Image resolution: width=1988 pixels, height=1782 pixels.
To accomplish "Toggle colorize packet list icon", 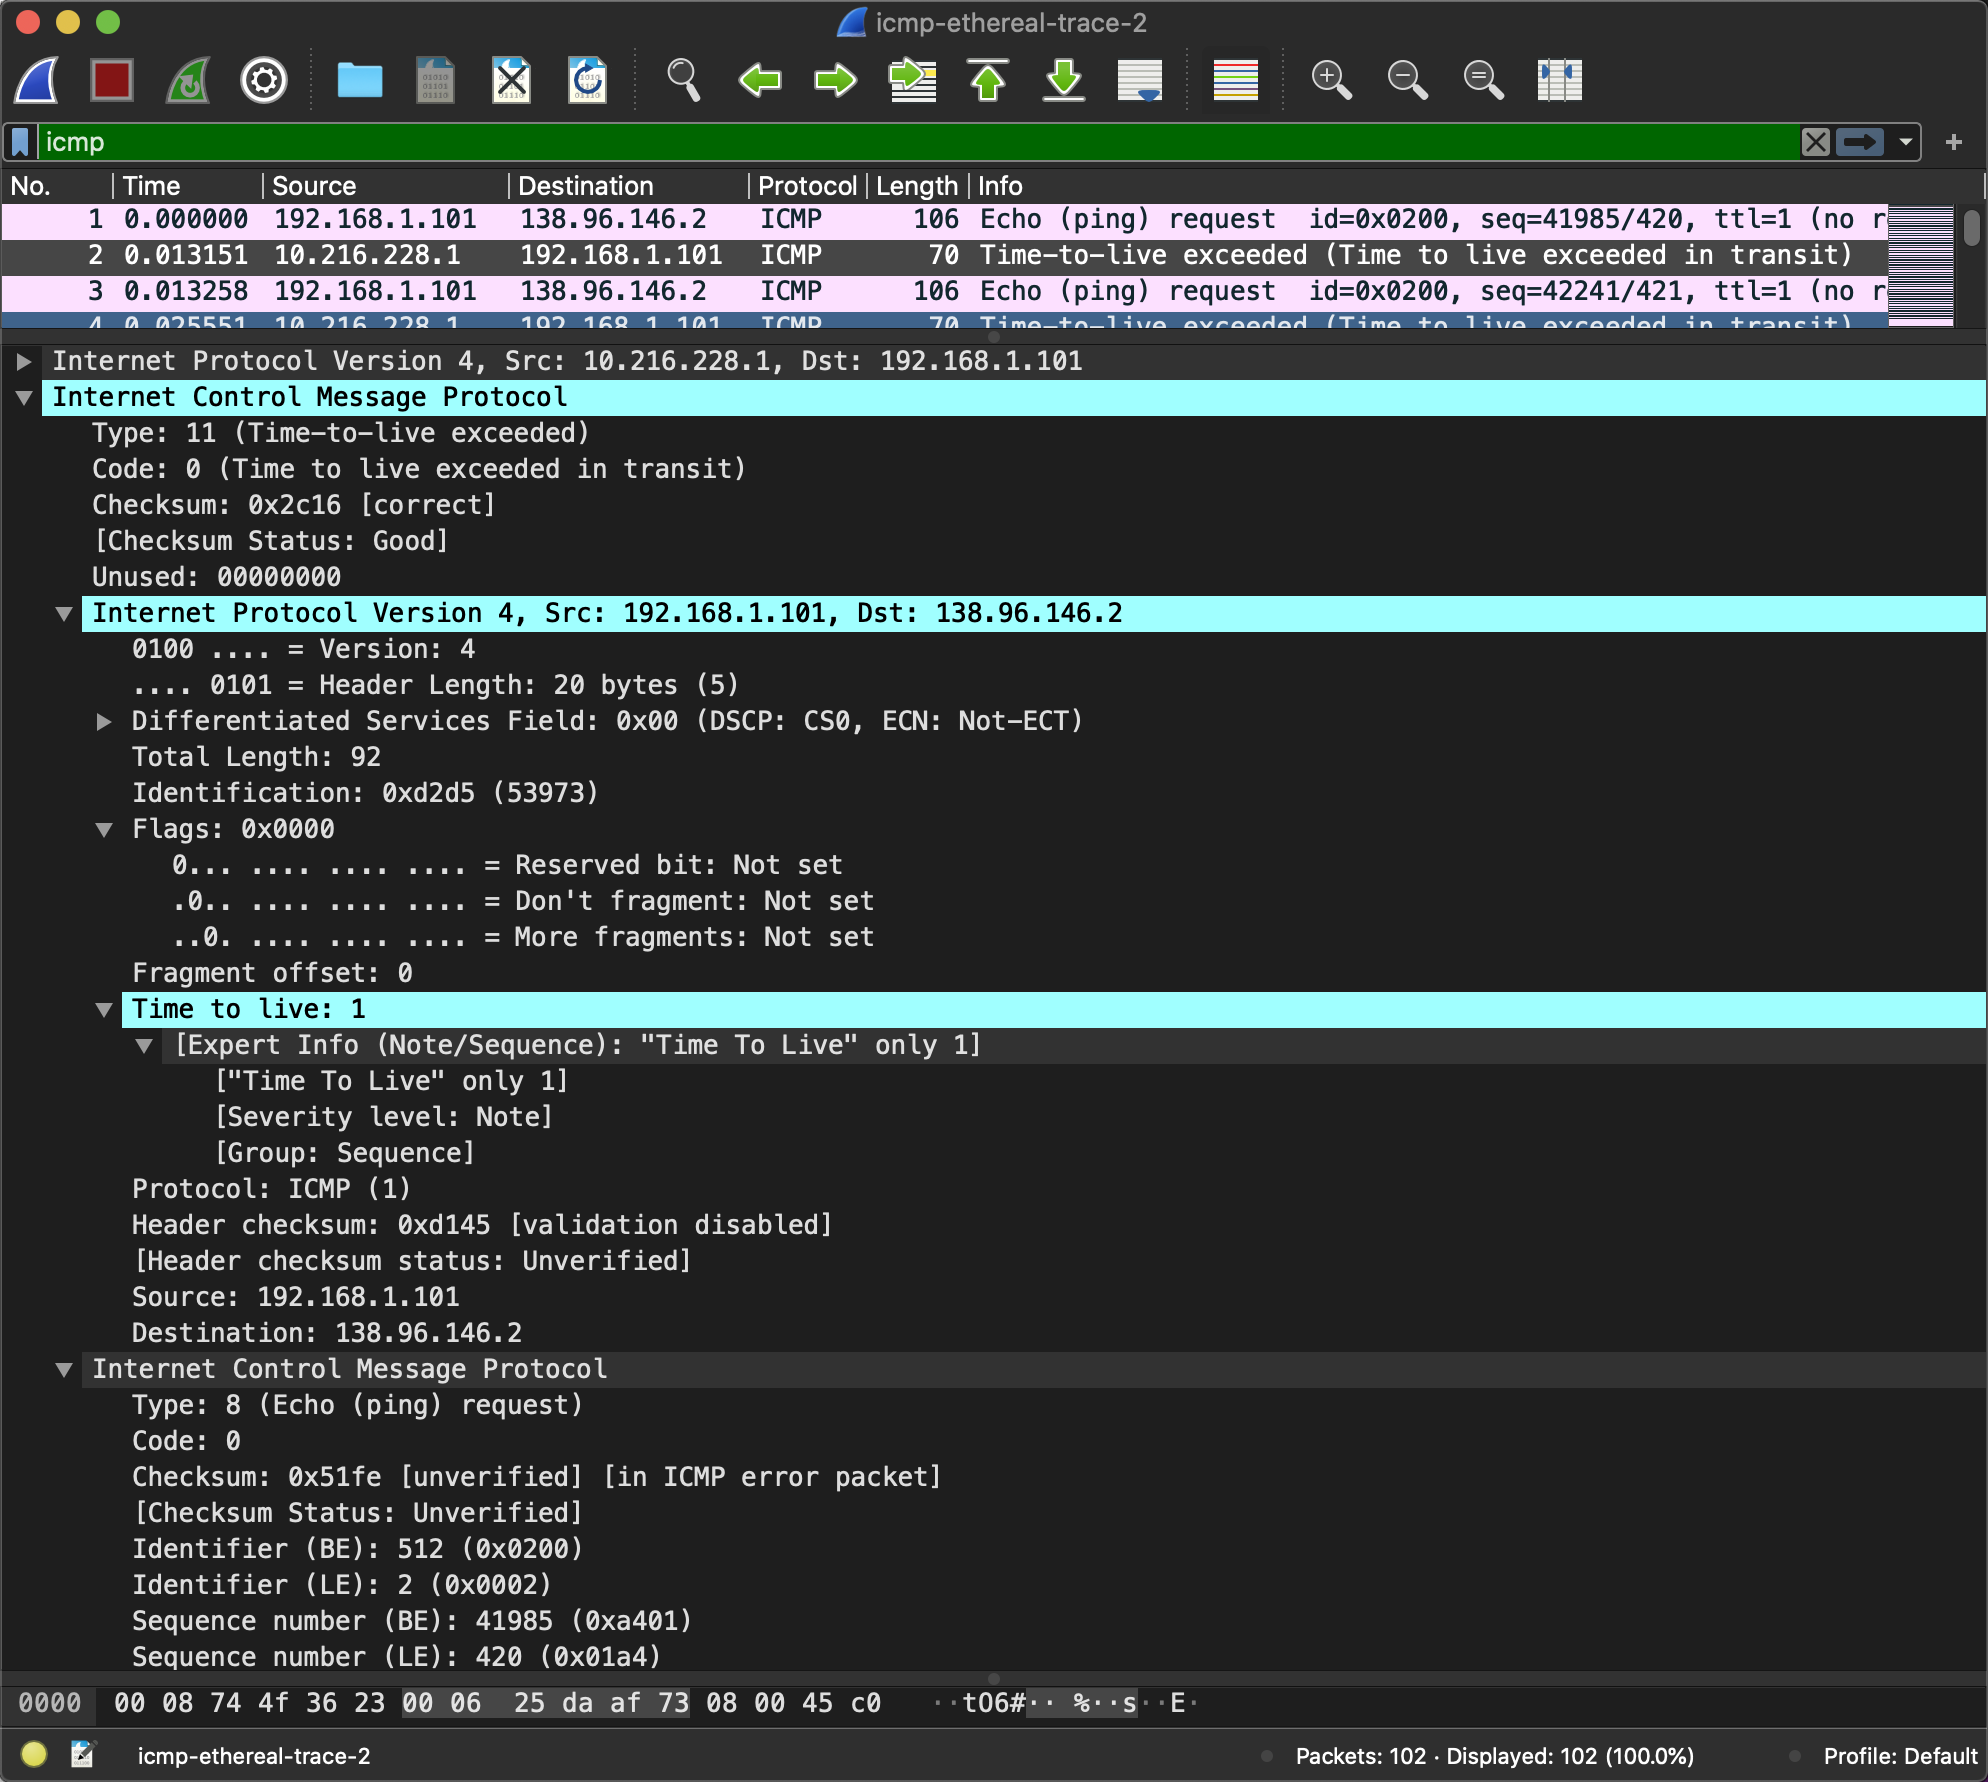I will pos(1235,80).
